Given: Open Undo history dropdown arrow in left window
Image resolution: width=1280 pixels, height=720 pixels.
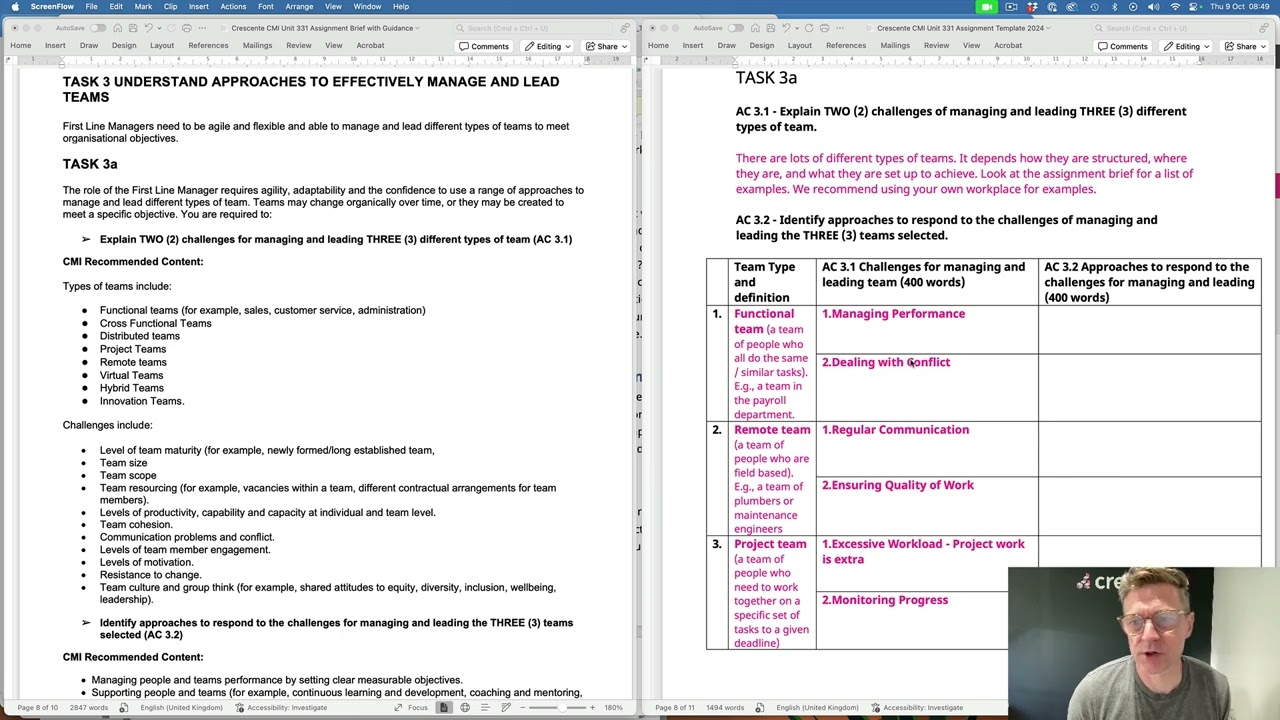Looking at the screenshot, I should [x=159, y=28].
